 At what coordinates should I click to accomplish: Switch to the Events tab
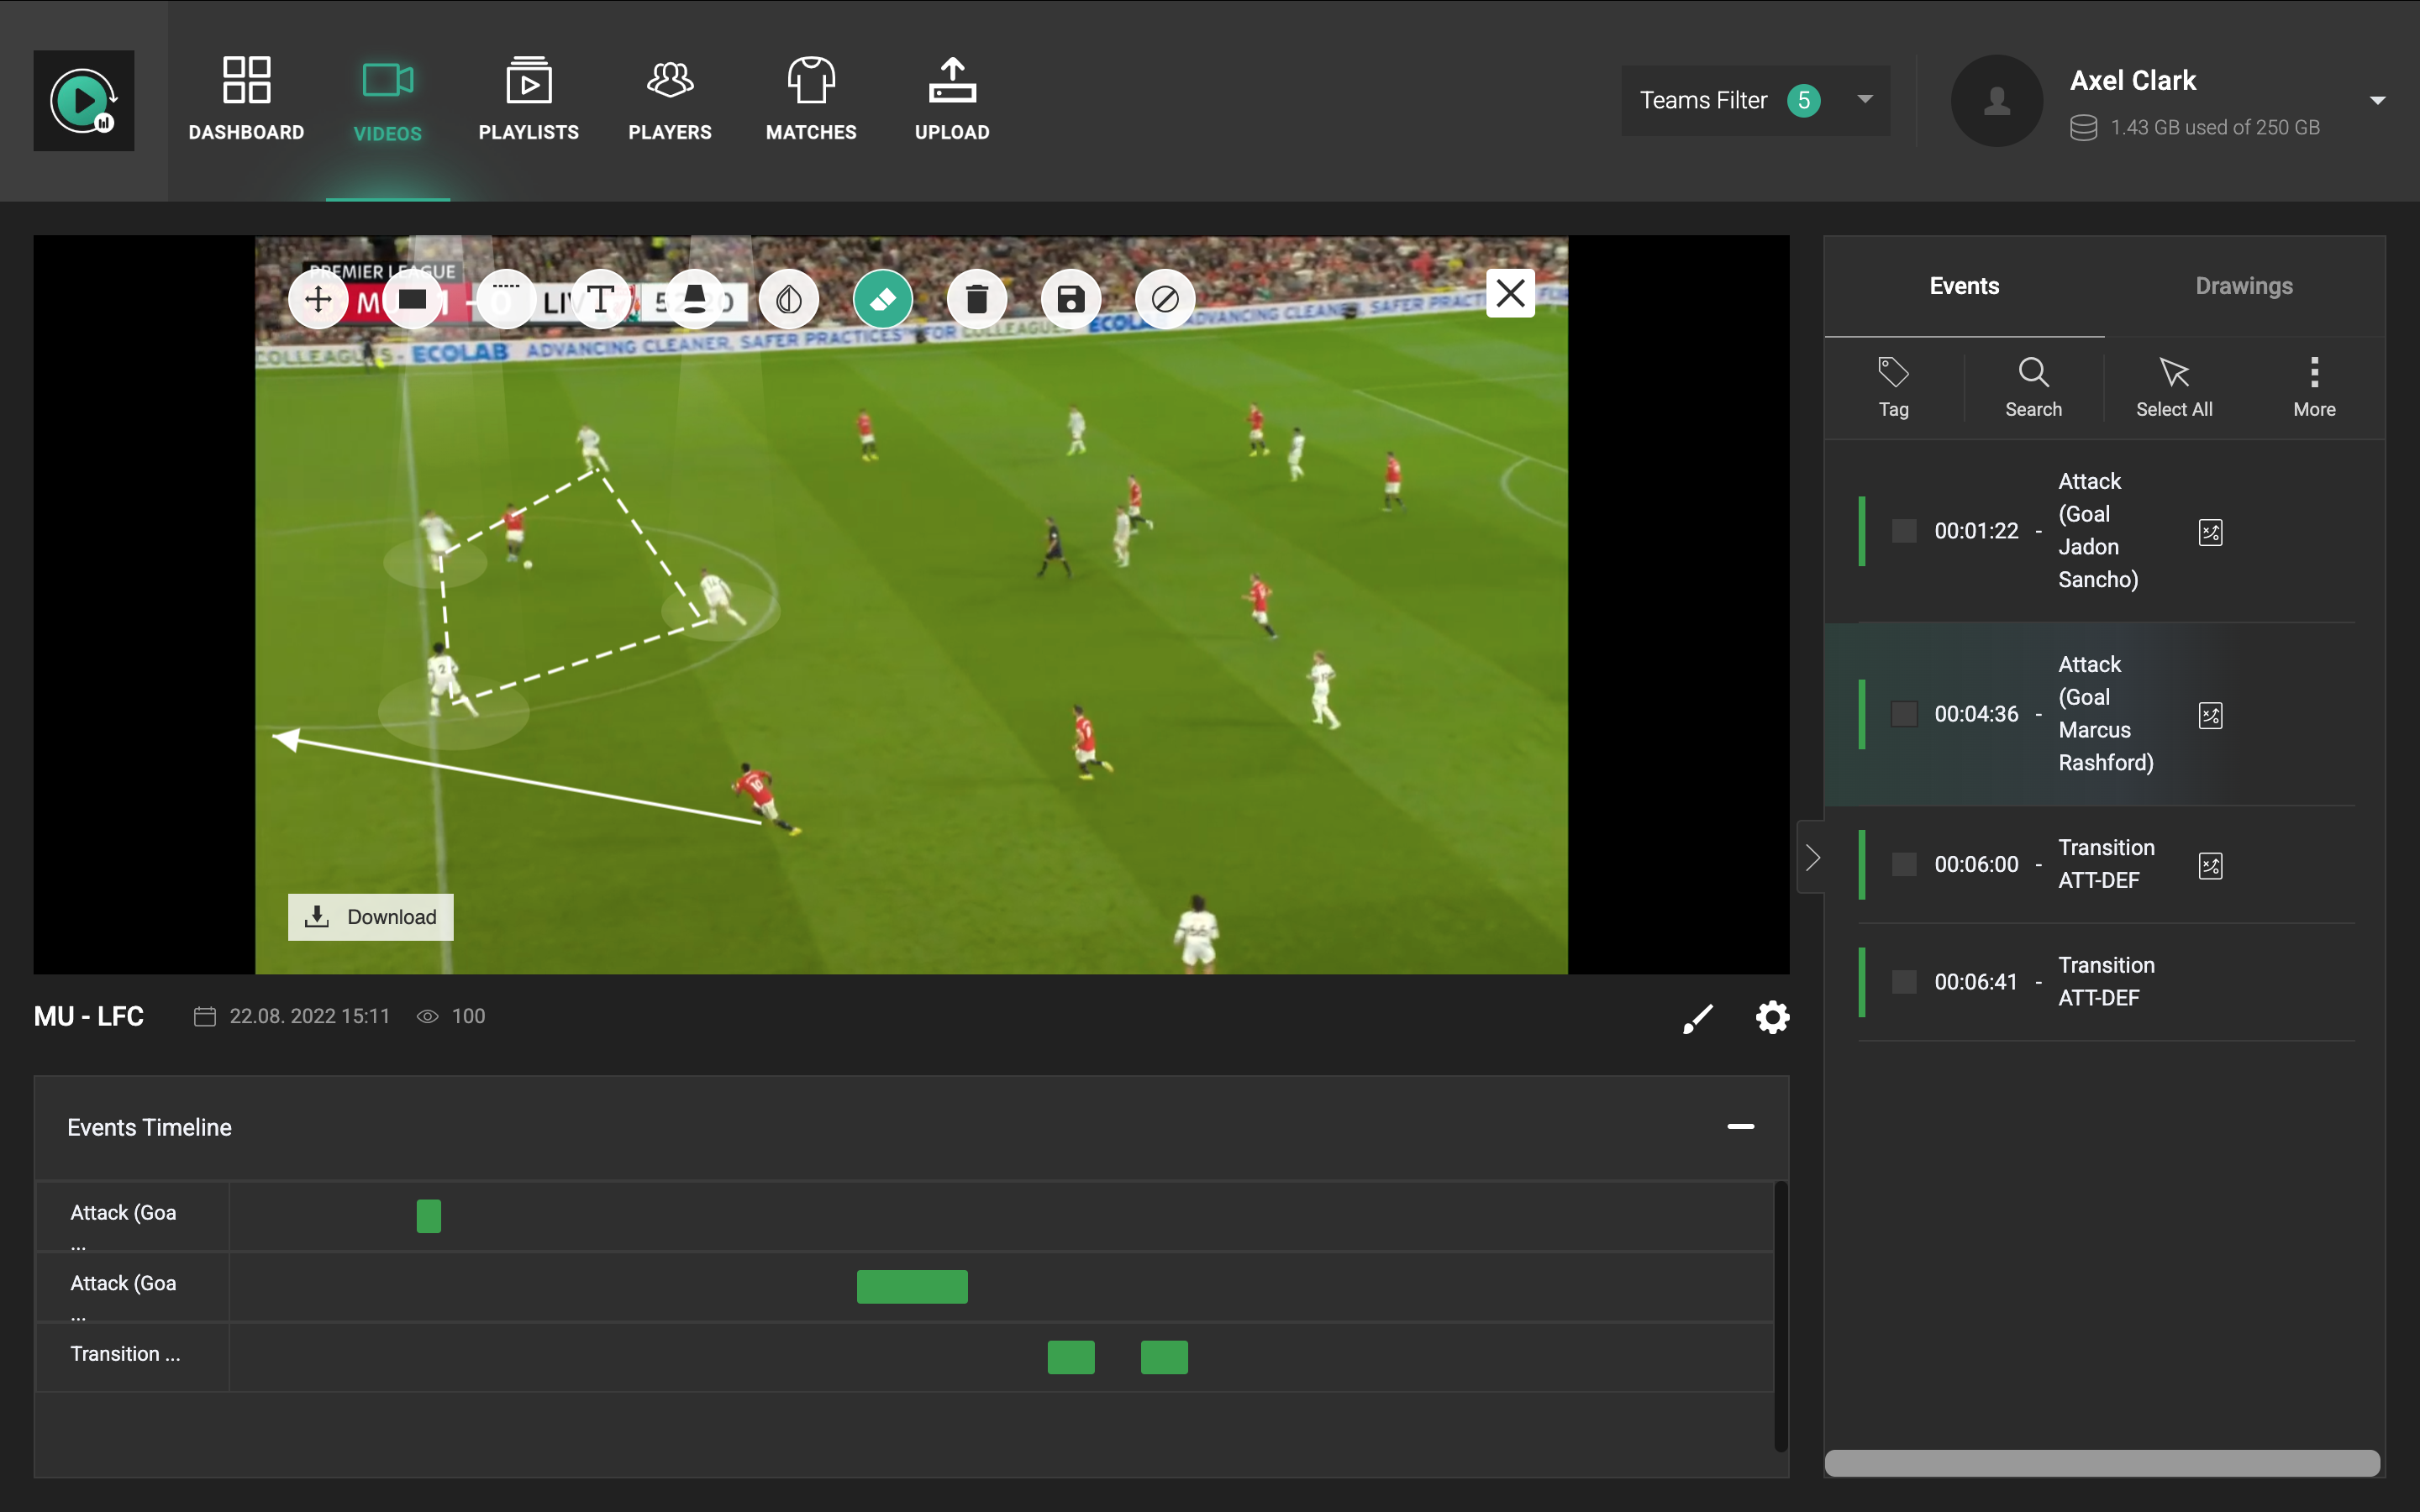[x=1964, y=286]
